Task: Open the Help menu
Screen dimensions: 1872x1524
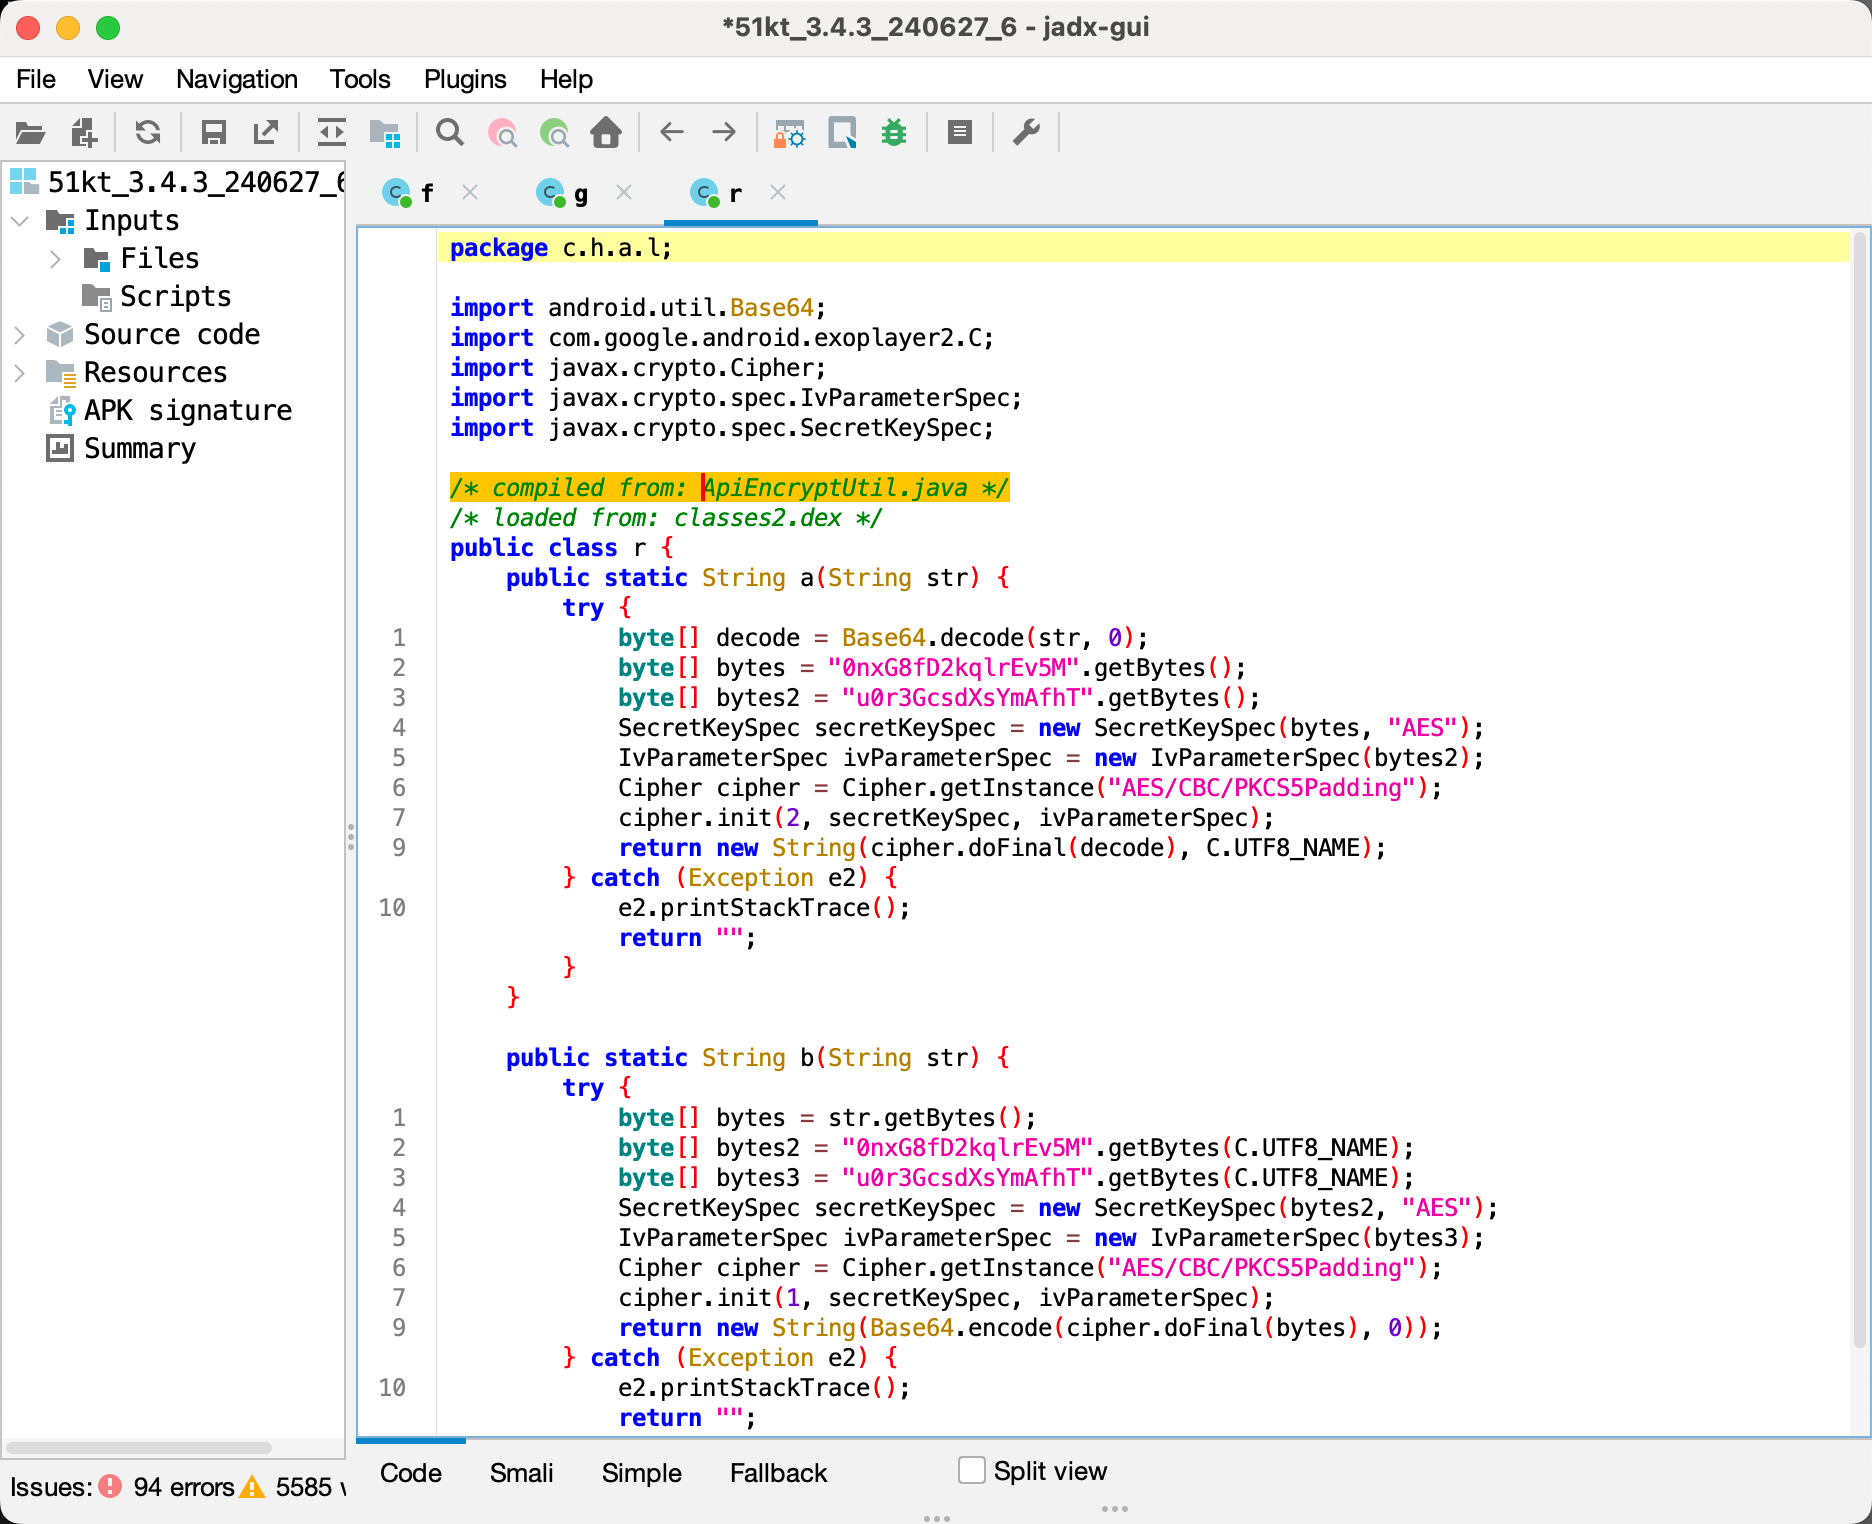Action: (x=566, y=79)
